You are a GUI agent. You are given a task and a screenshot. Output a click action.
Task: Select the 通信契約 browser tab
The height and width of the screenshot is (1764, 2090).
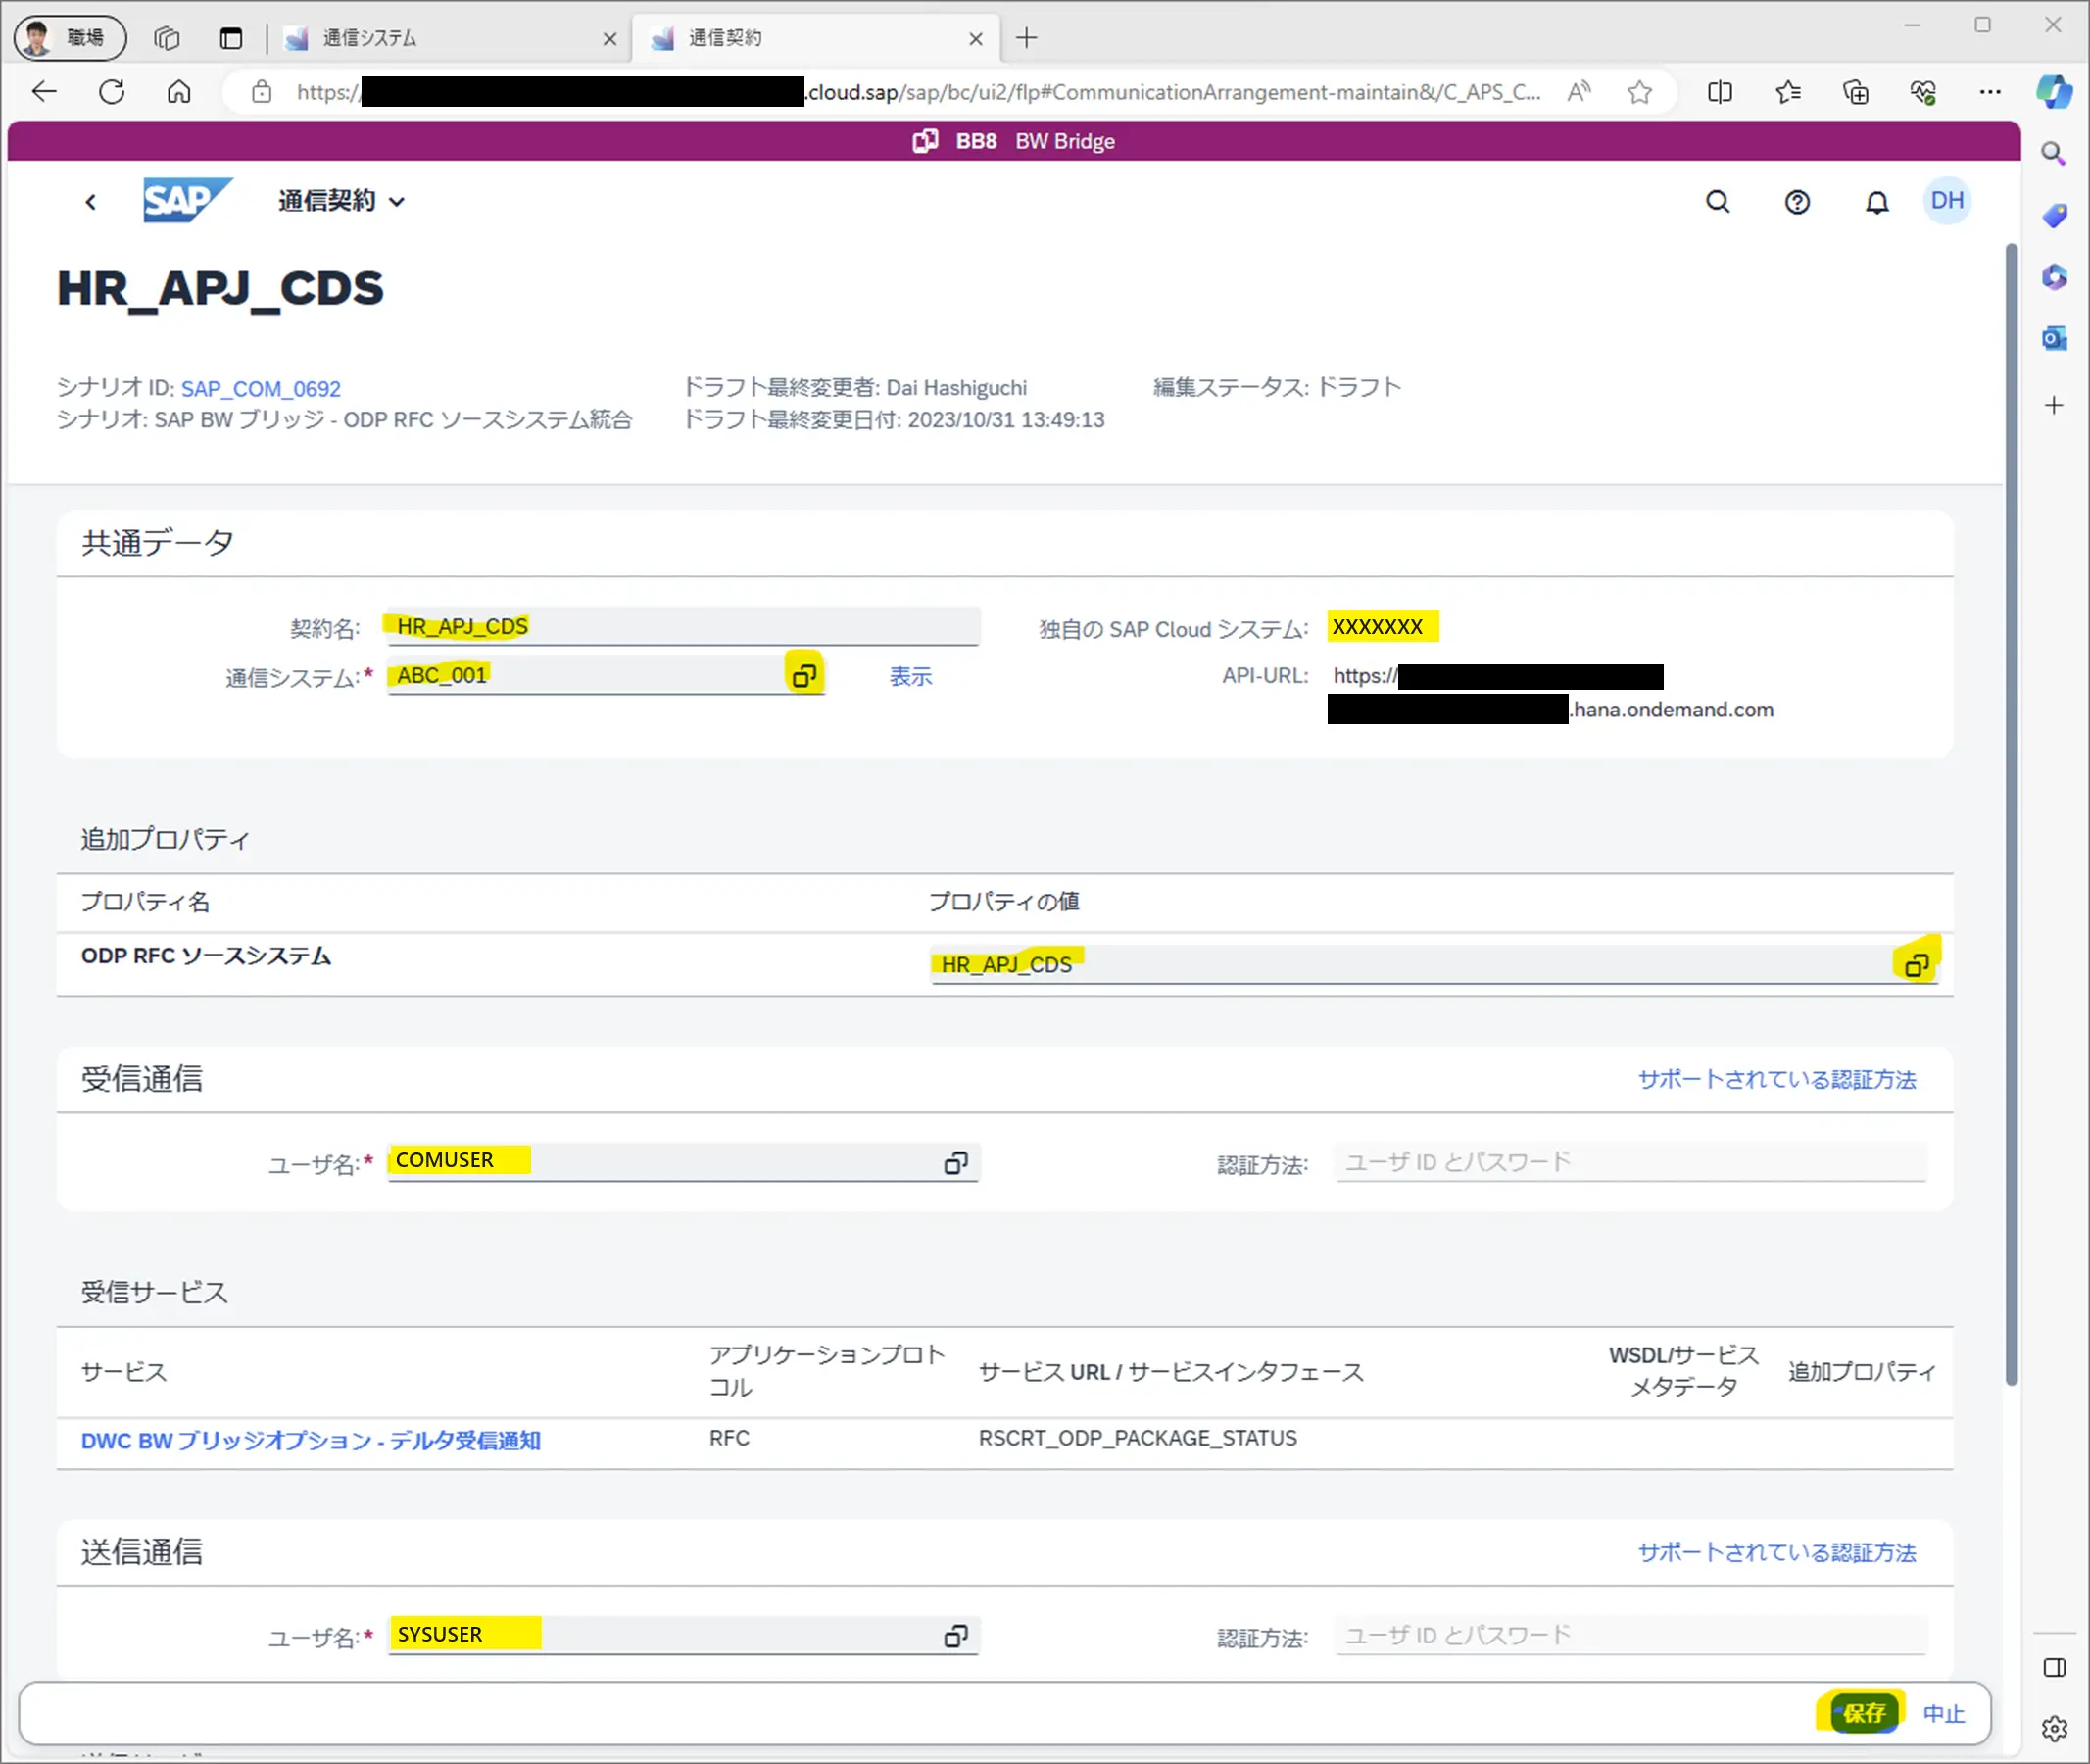click(815, 38)
